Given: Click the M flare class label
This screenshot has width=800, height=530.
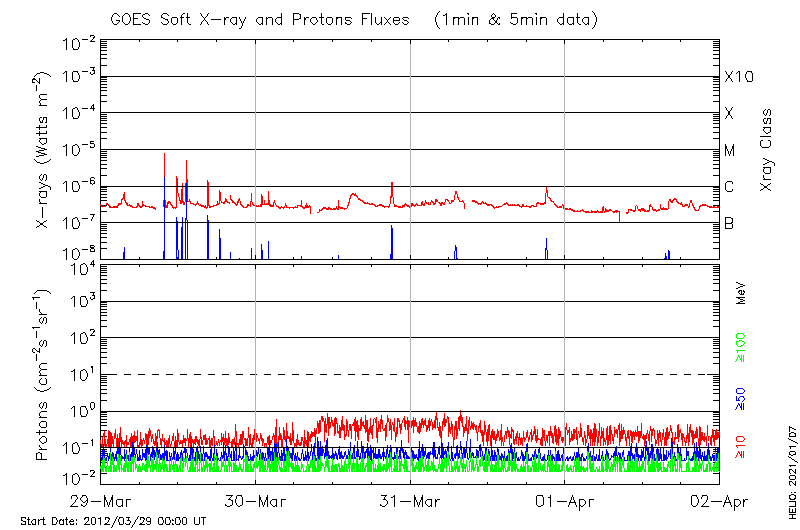Looking at the screenshot, I should click(x=730, y=151).
